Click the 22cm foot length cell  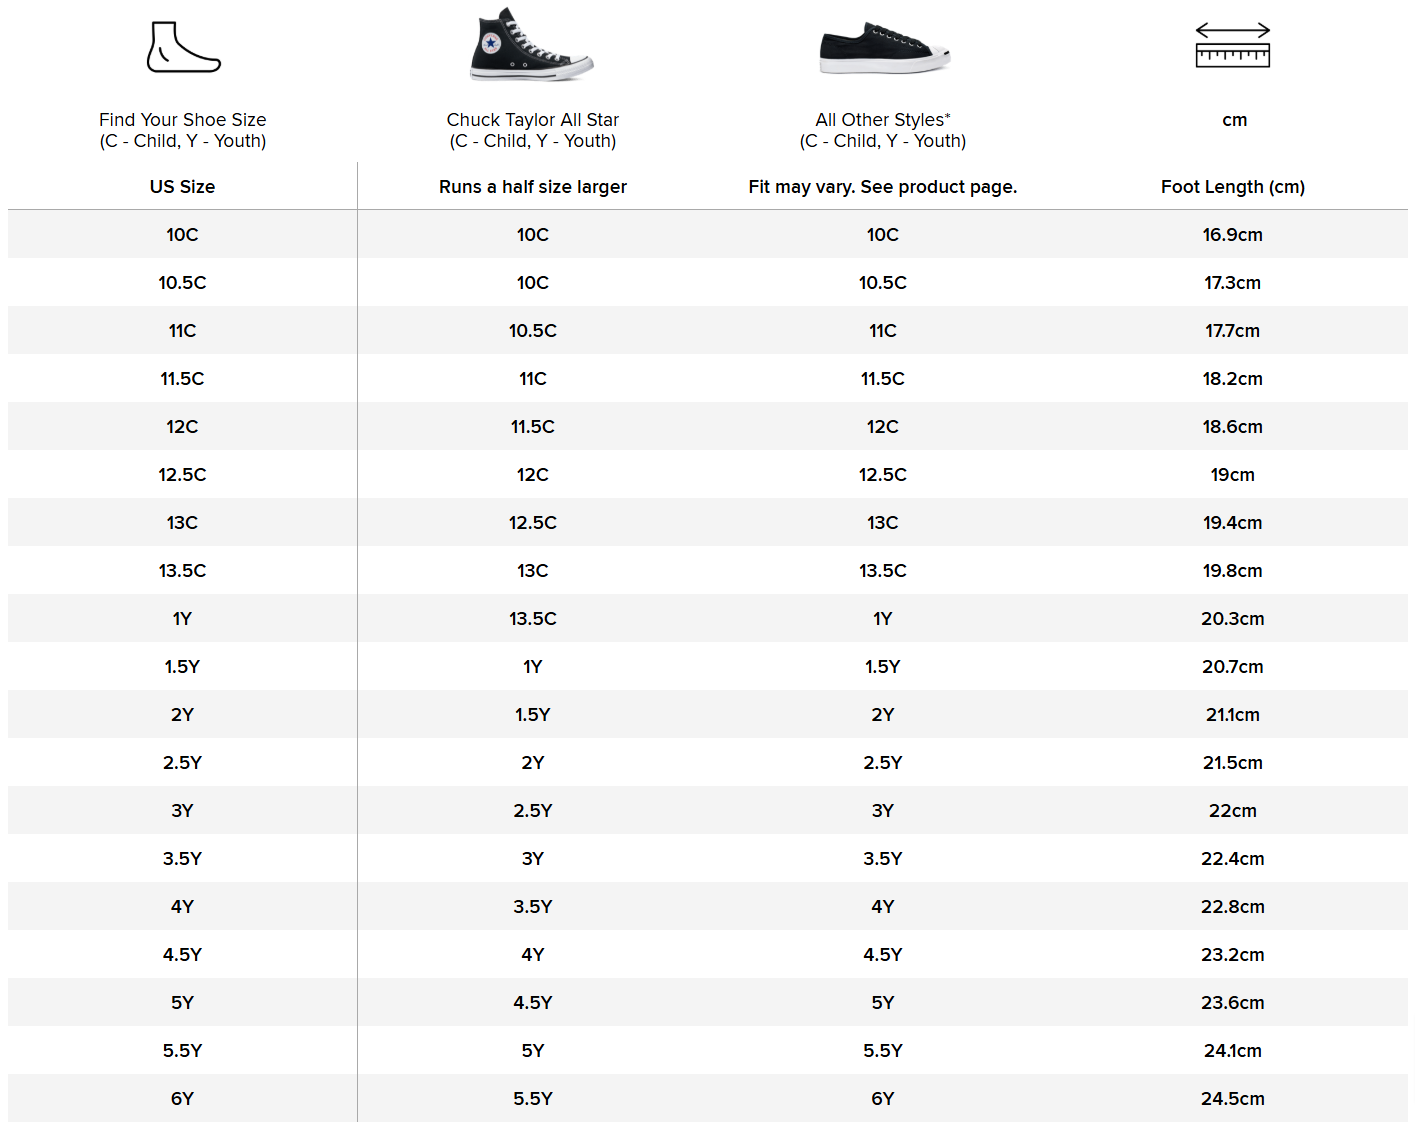coord(1232,811)
